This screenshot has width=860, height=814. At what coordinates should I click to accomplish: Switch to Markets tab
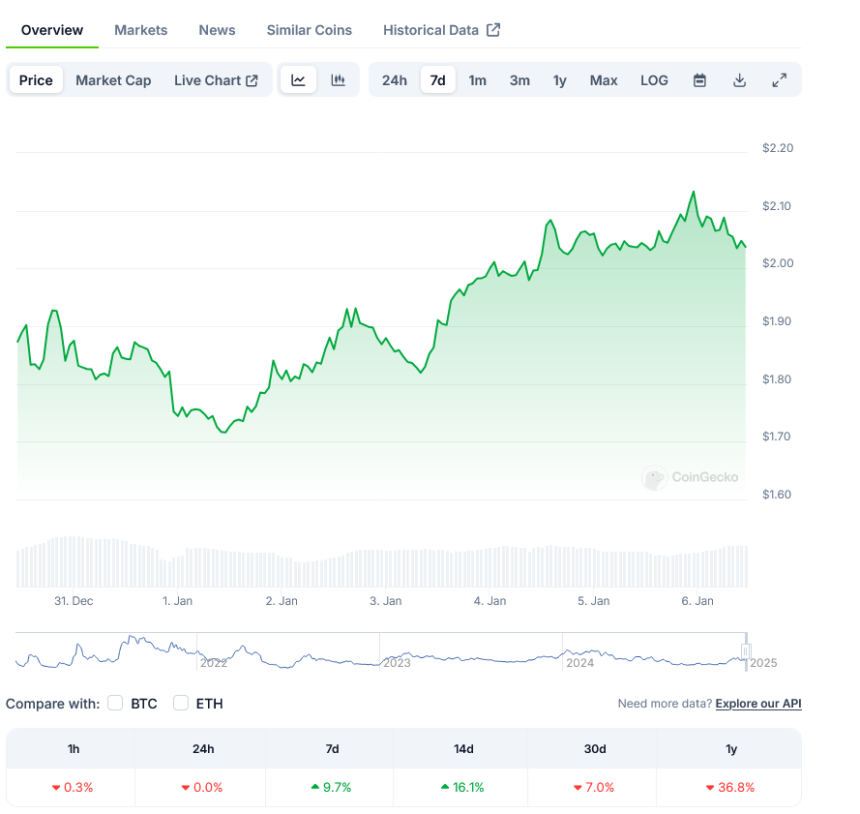click(141, 30)
